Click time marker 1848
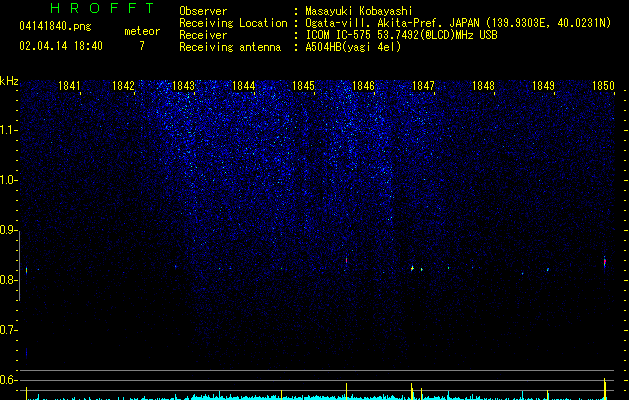This screenshot has width=629, height=400. (x=483, y=86)
